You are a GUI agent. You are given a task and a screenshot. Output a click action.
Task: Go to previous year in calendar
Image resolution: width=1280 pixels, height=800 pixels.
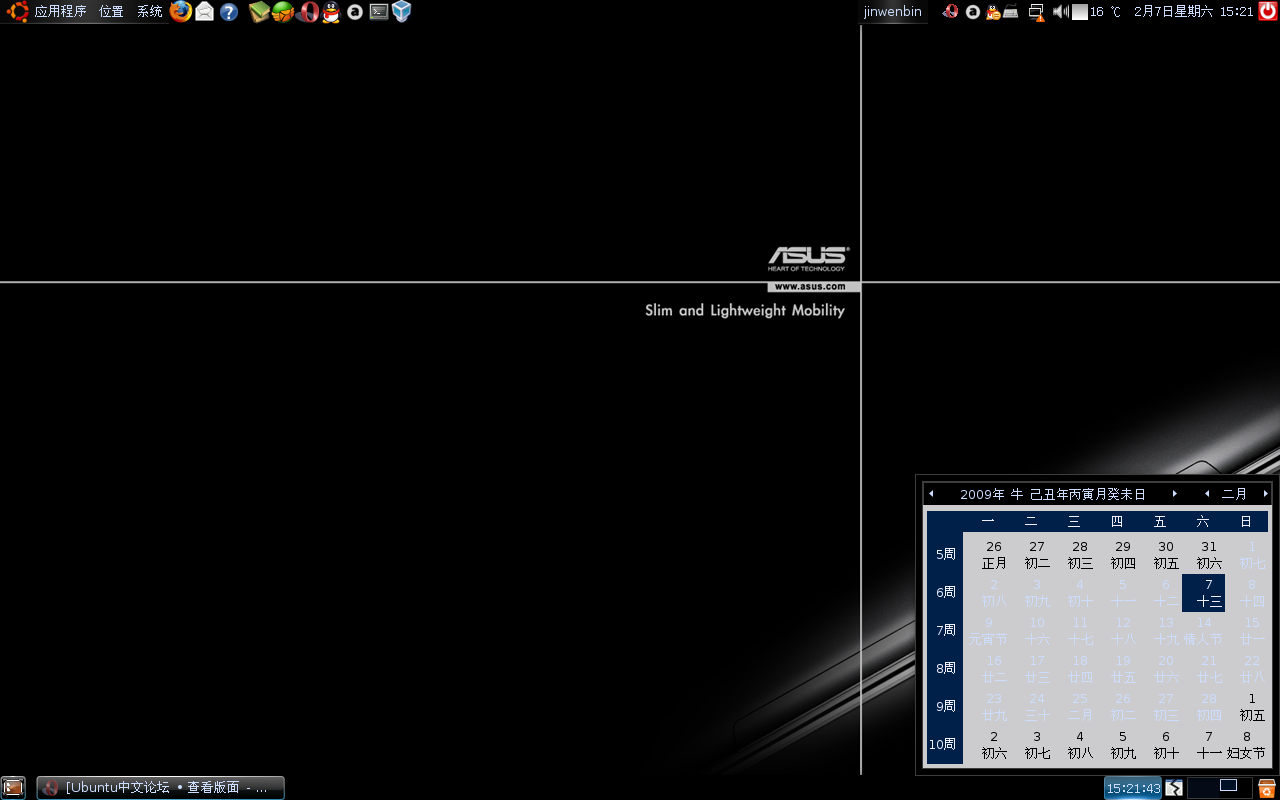[931, 494]
